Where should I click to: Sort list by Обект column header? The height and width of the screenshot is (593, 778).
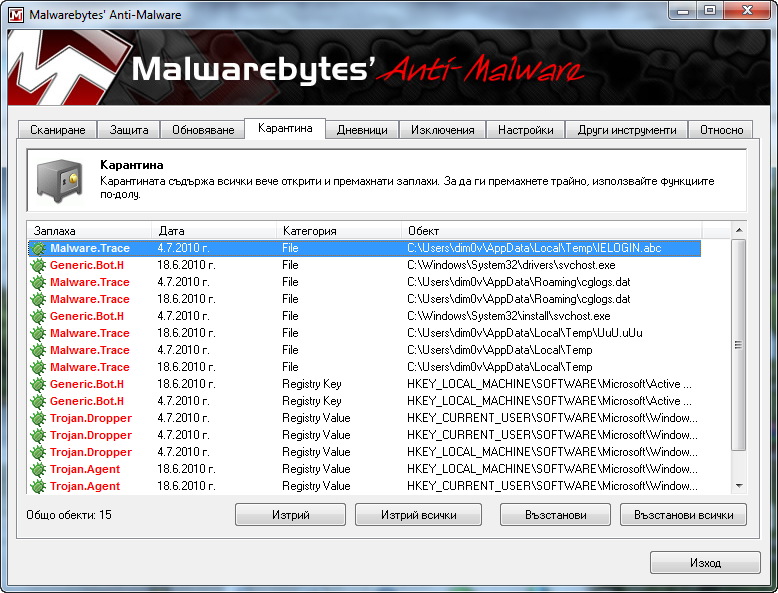[x=551, y=231]
